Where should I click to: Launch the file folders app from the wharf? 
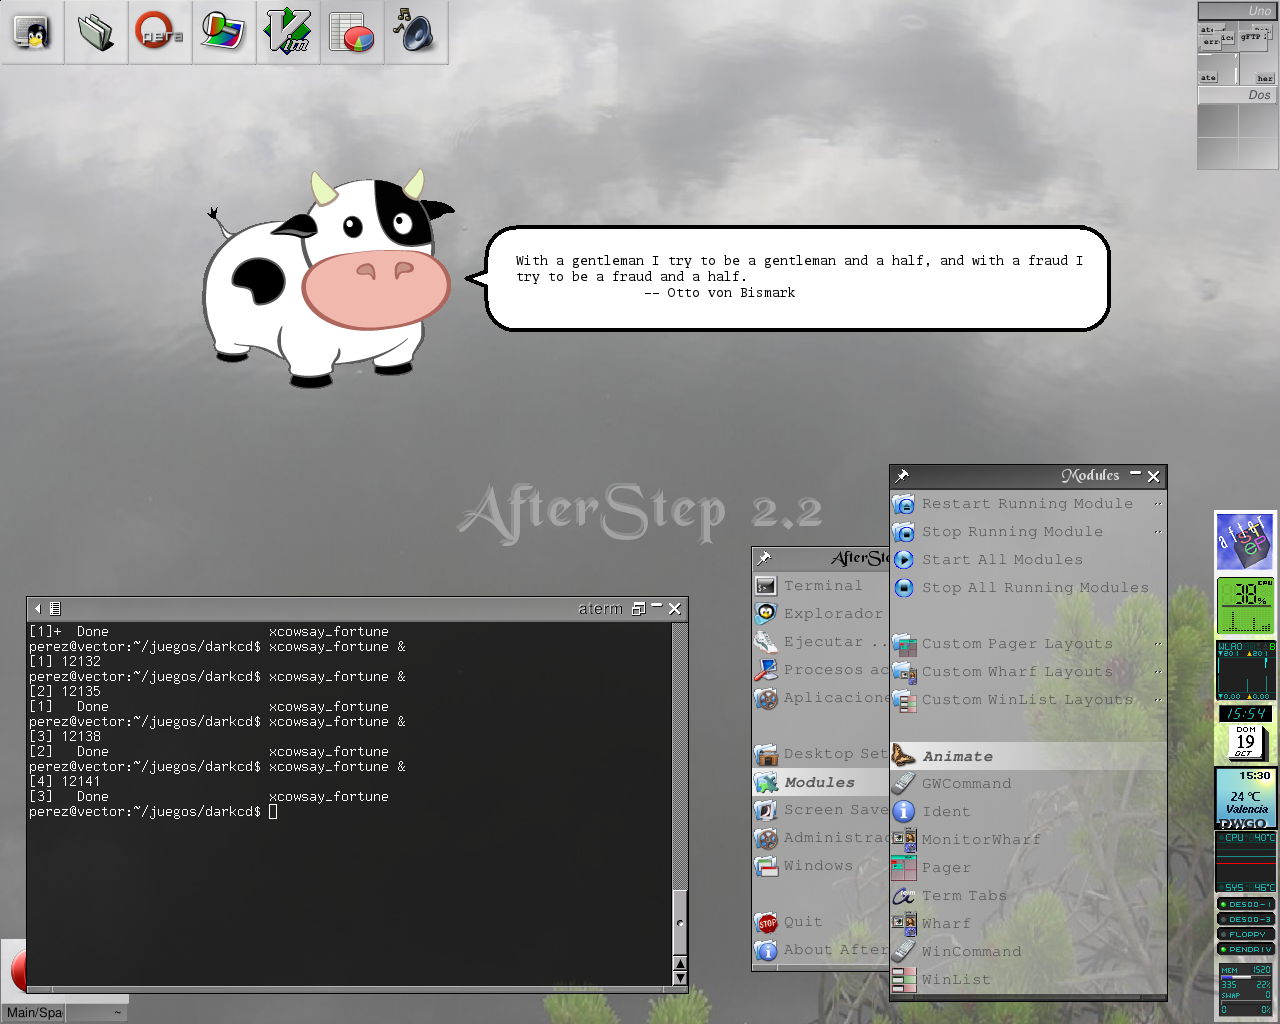tap(96, 32)
